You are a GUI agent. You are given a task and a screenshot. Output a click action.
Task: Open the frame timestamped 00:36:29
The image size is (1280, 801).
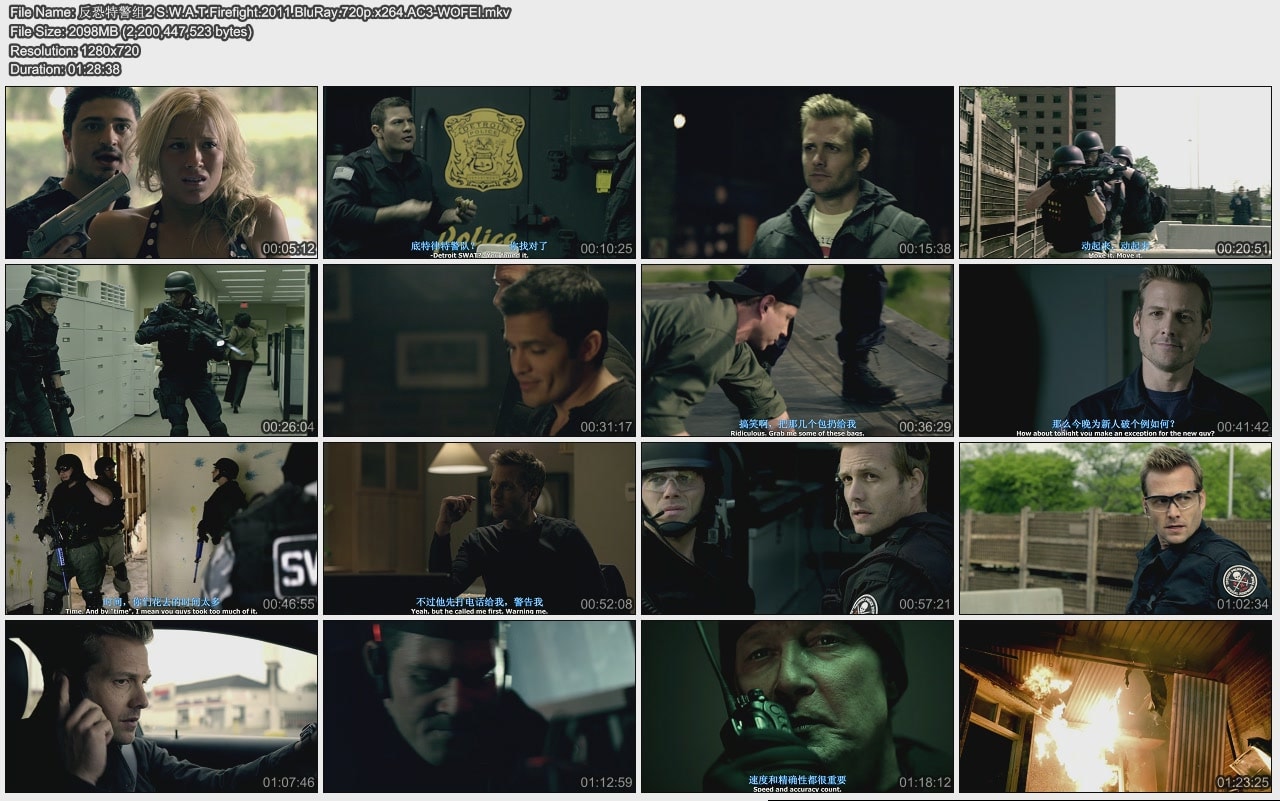(797, 350)
